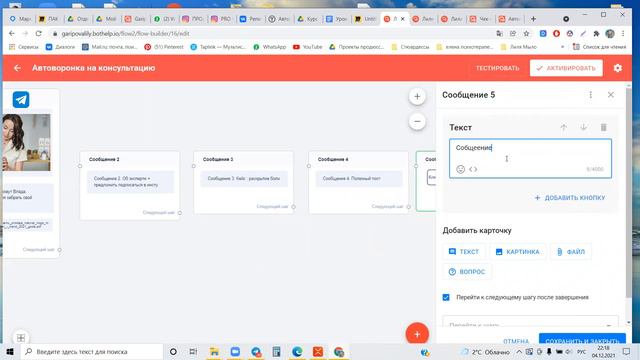Open Microsoft Edge from taskbar

[x=297, y=351]
